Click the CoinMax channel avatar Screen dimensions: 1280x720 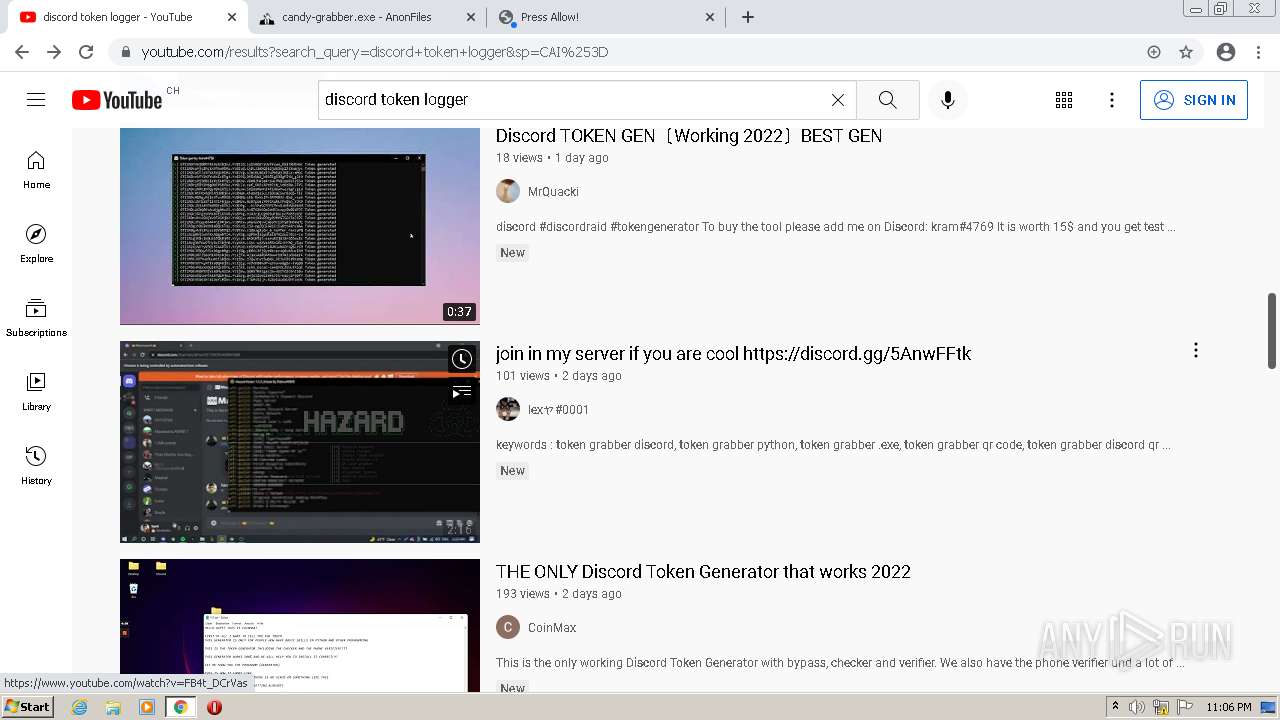point(508,627)
